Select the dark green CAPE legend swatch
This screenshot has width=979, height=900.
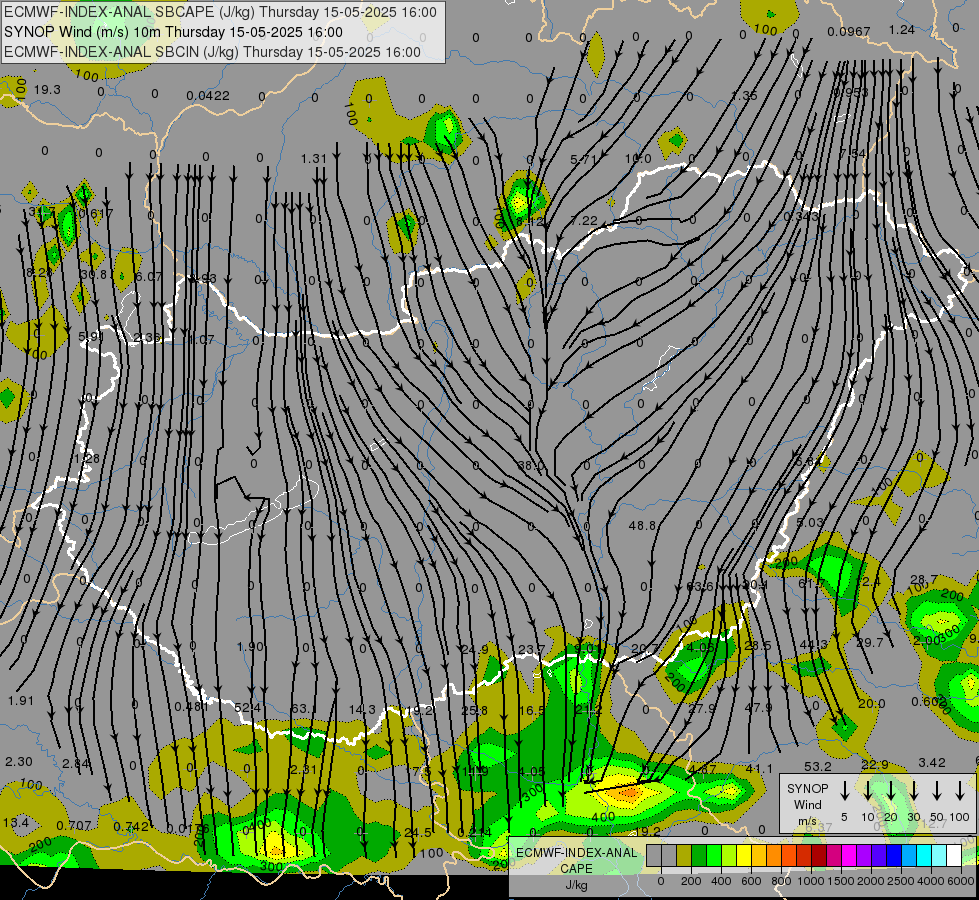(x=699, y=856)
